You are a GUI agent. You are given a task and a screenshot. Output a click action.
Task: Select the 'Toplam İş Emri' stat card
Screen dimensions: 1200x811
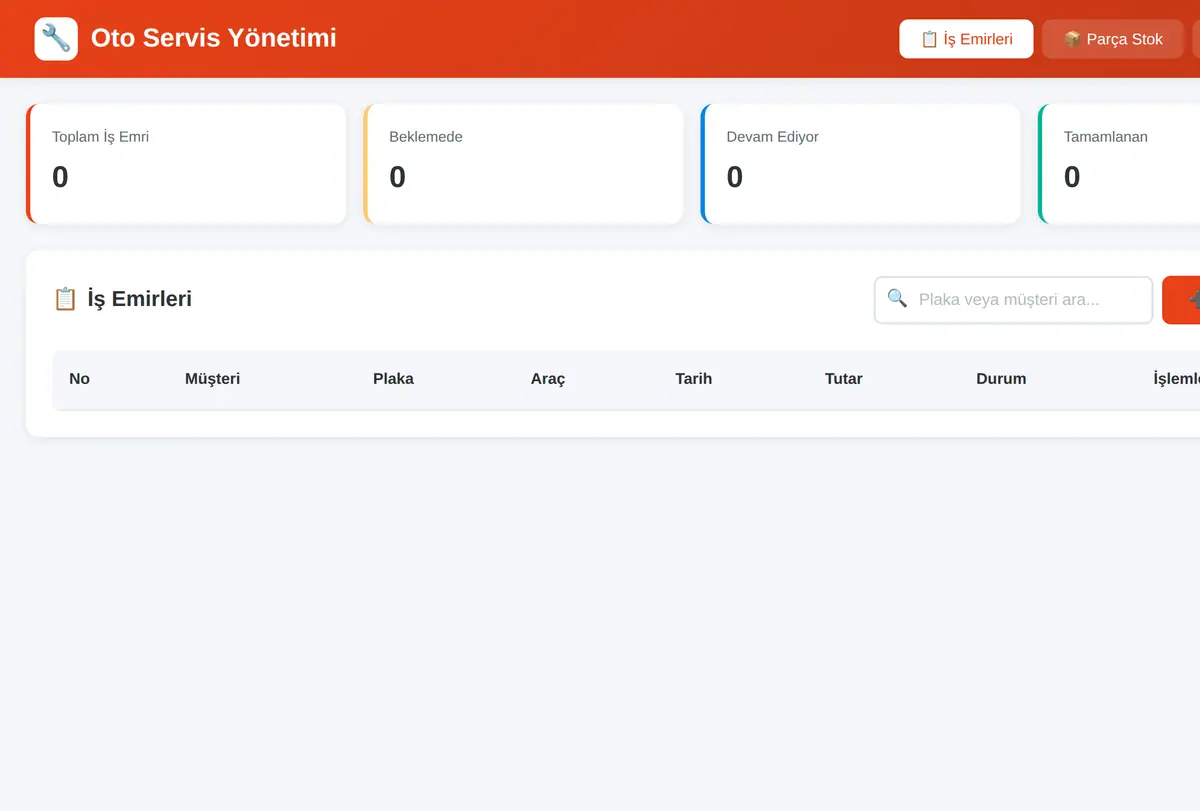tap(186, 164)
